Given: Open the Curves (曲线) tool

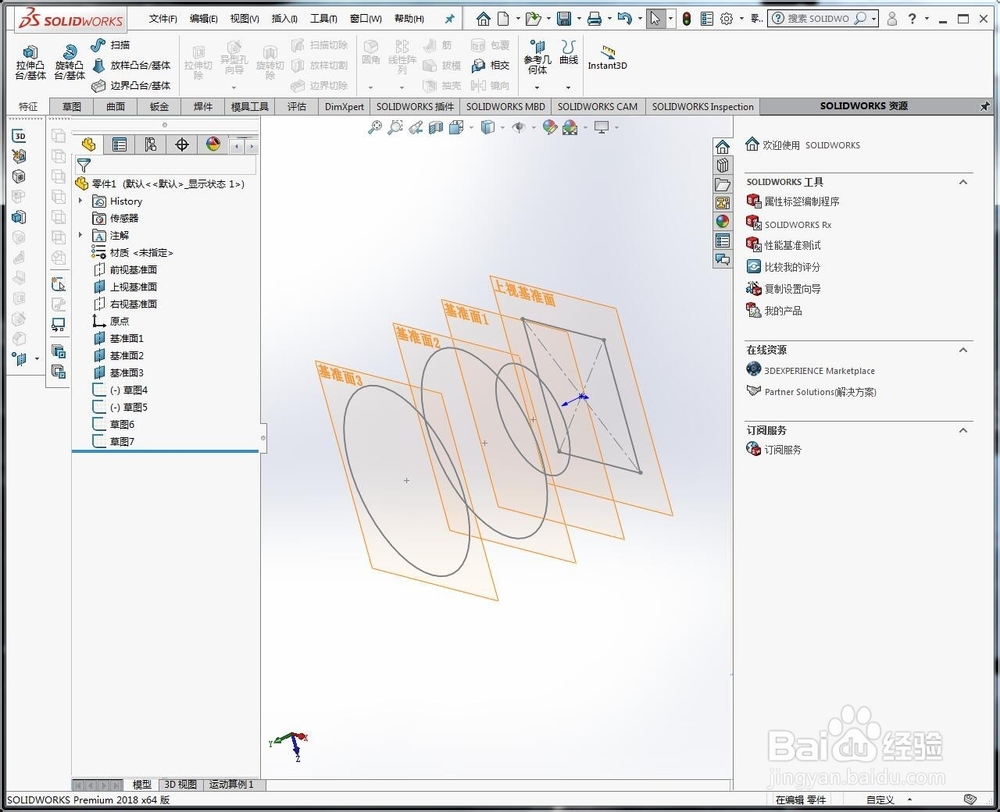Looking at the screenshot, I should tap(568, 52).
